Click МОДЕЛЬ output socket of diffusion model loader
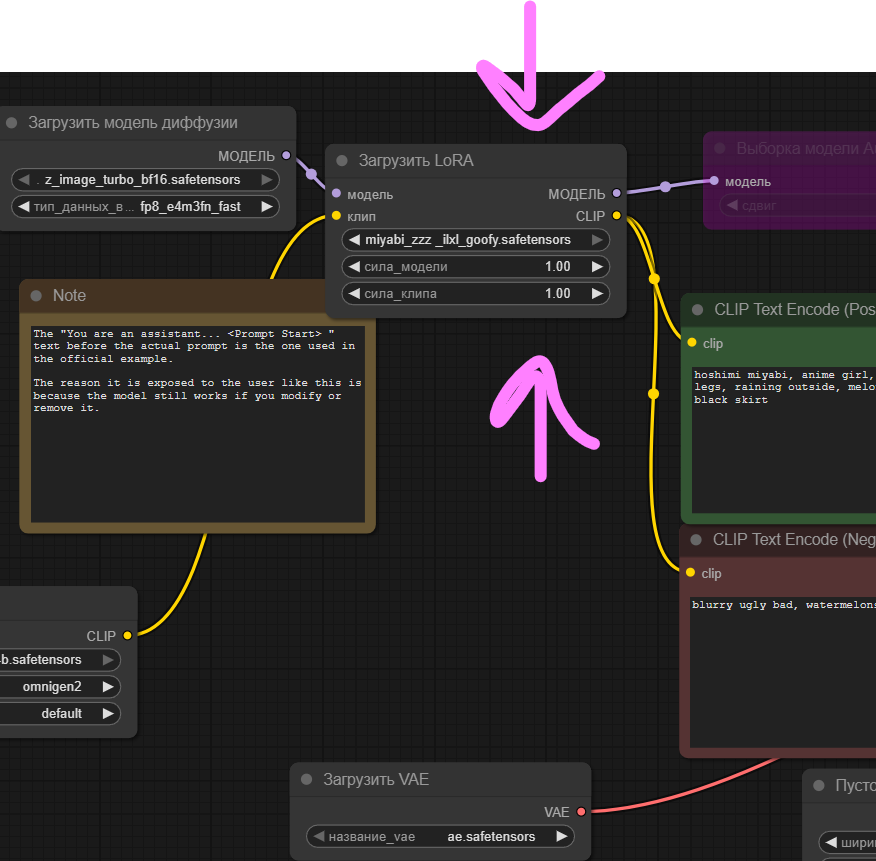 click(x=286, y=155)
